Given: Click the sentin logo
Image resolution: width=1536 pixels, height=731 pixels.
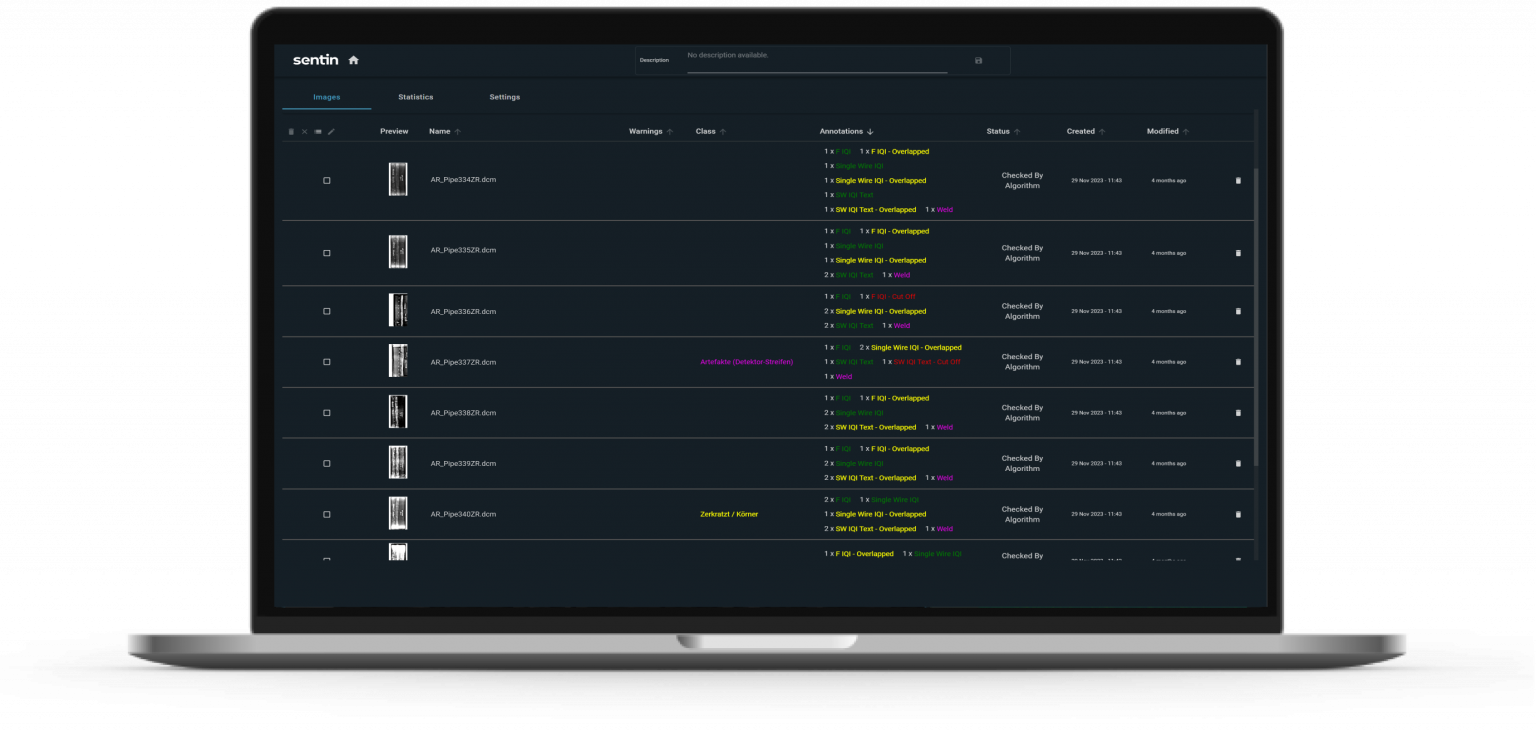Looking at the screenshot, I should point(315,60).
